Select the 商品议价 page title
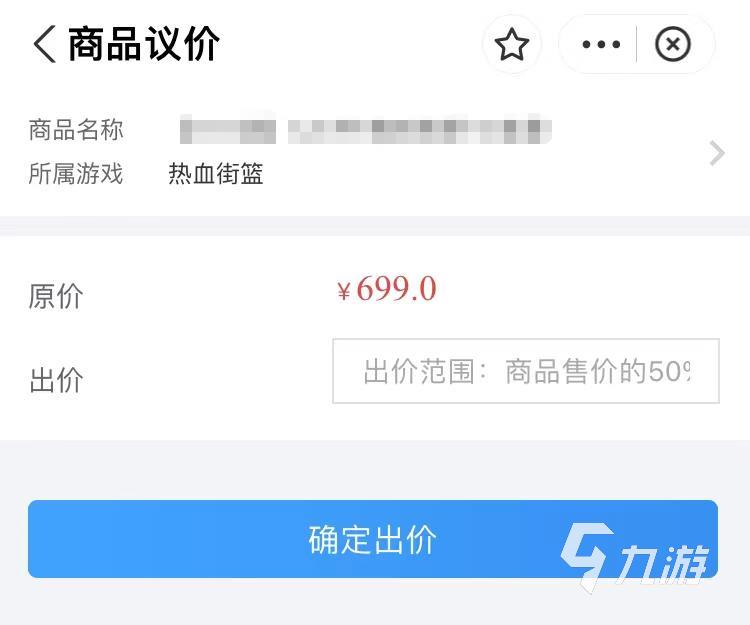The width and height of the screenshot is (750, 625). (143, 44)
